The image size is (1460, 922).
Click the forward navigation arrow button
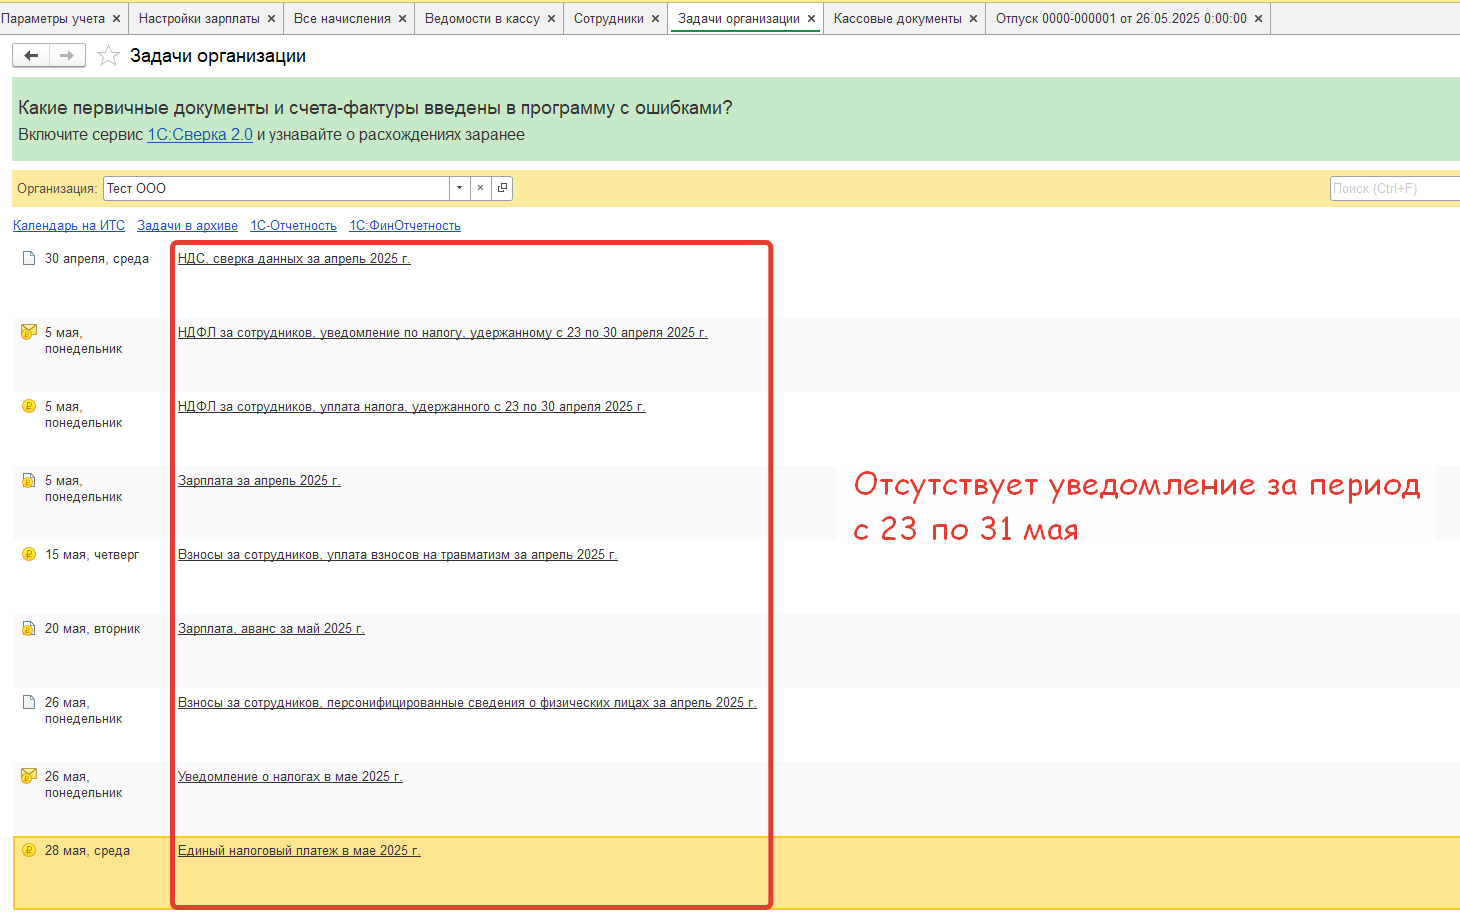click(67, 56)
